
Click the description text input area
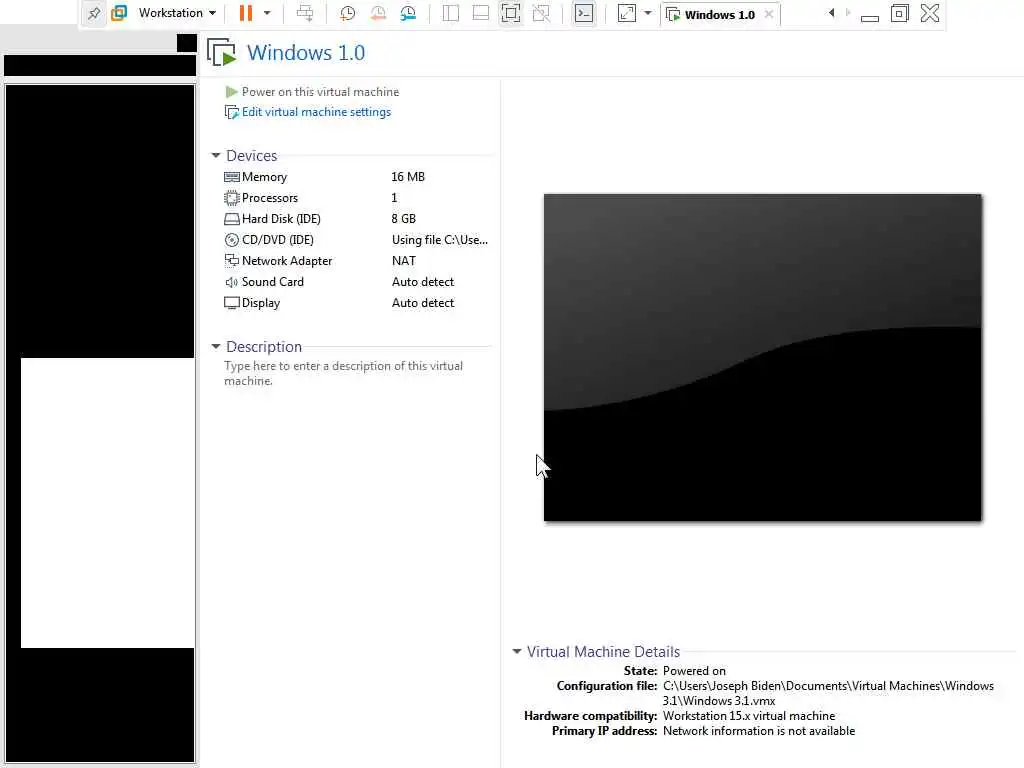[344, 374]
